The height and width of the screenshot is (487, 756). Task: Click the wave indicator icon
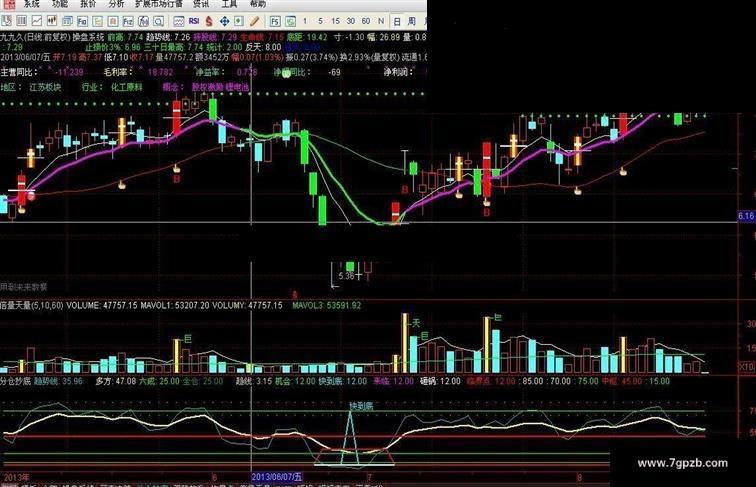point(179,21)
